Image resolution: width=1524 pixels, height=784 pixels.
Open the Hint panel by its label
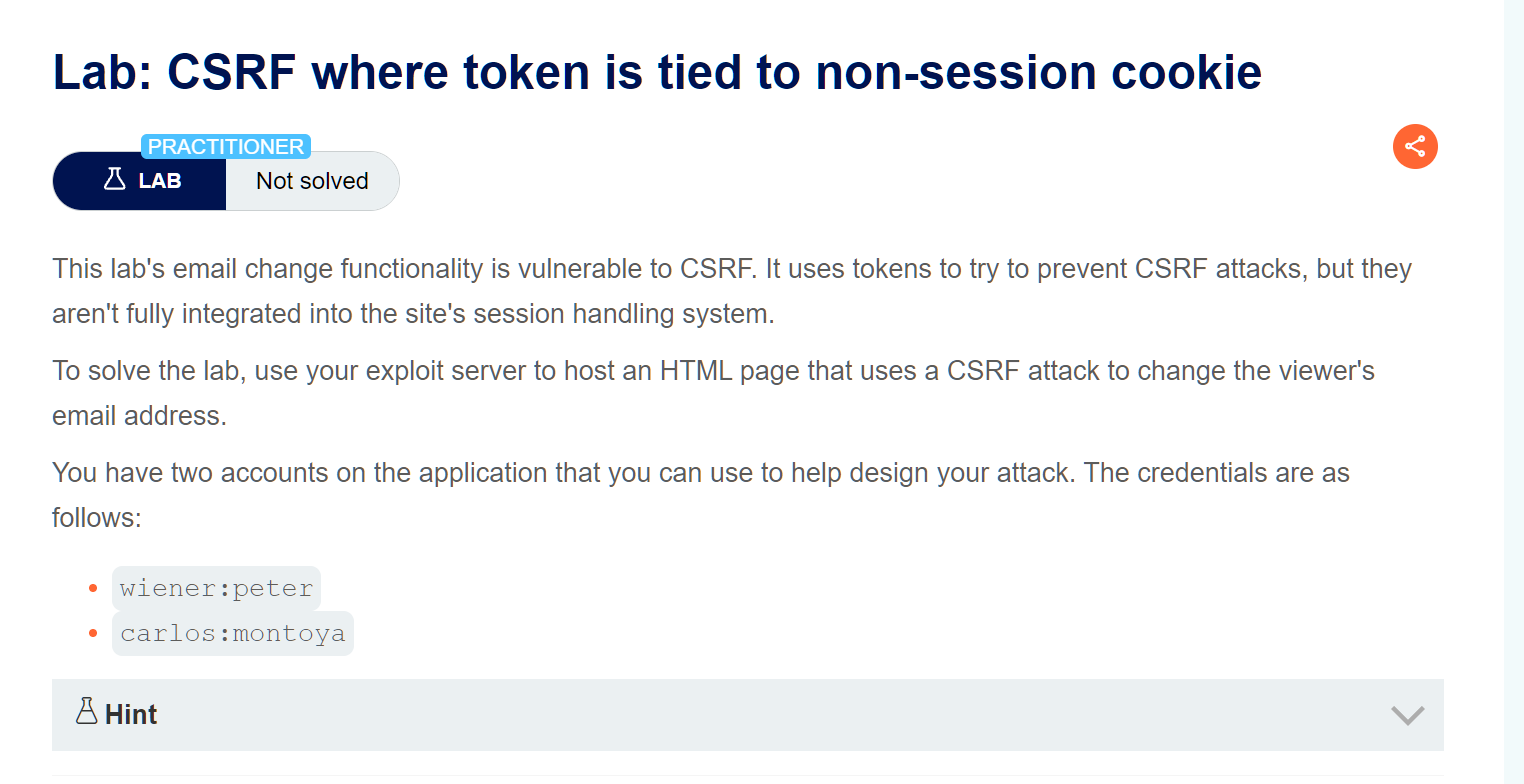(x=131, y=715)
